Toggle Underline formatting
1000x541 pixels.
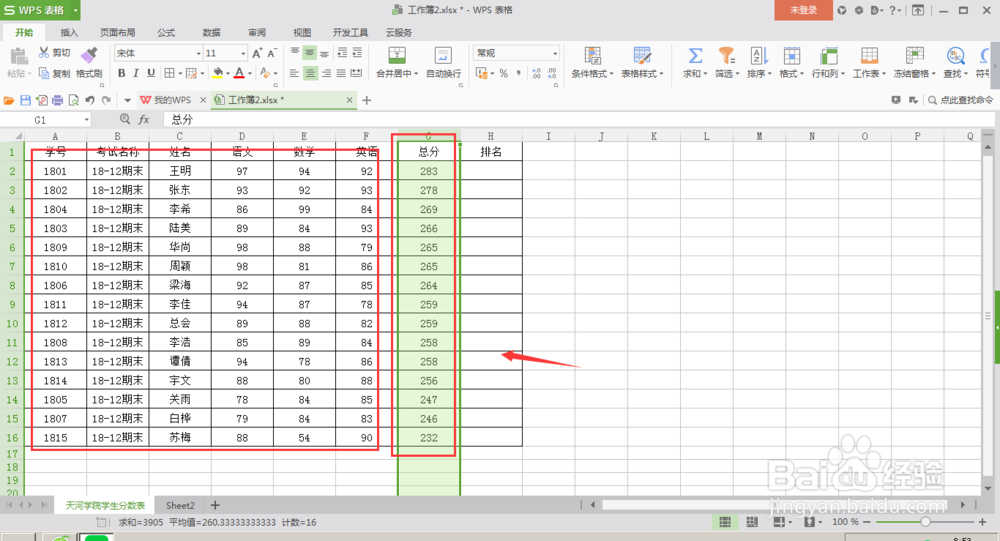[151, 73]
